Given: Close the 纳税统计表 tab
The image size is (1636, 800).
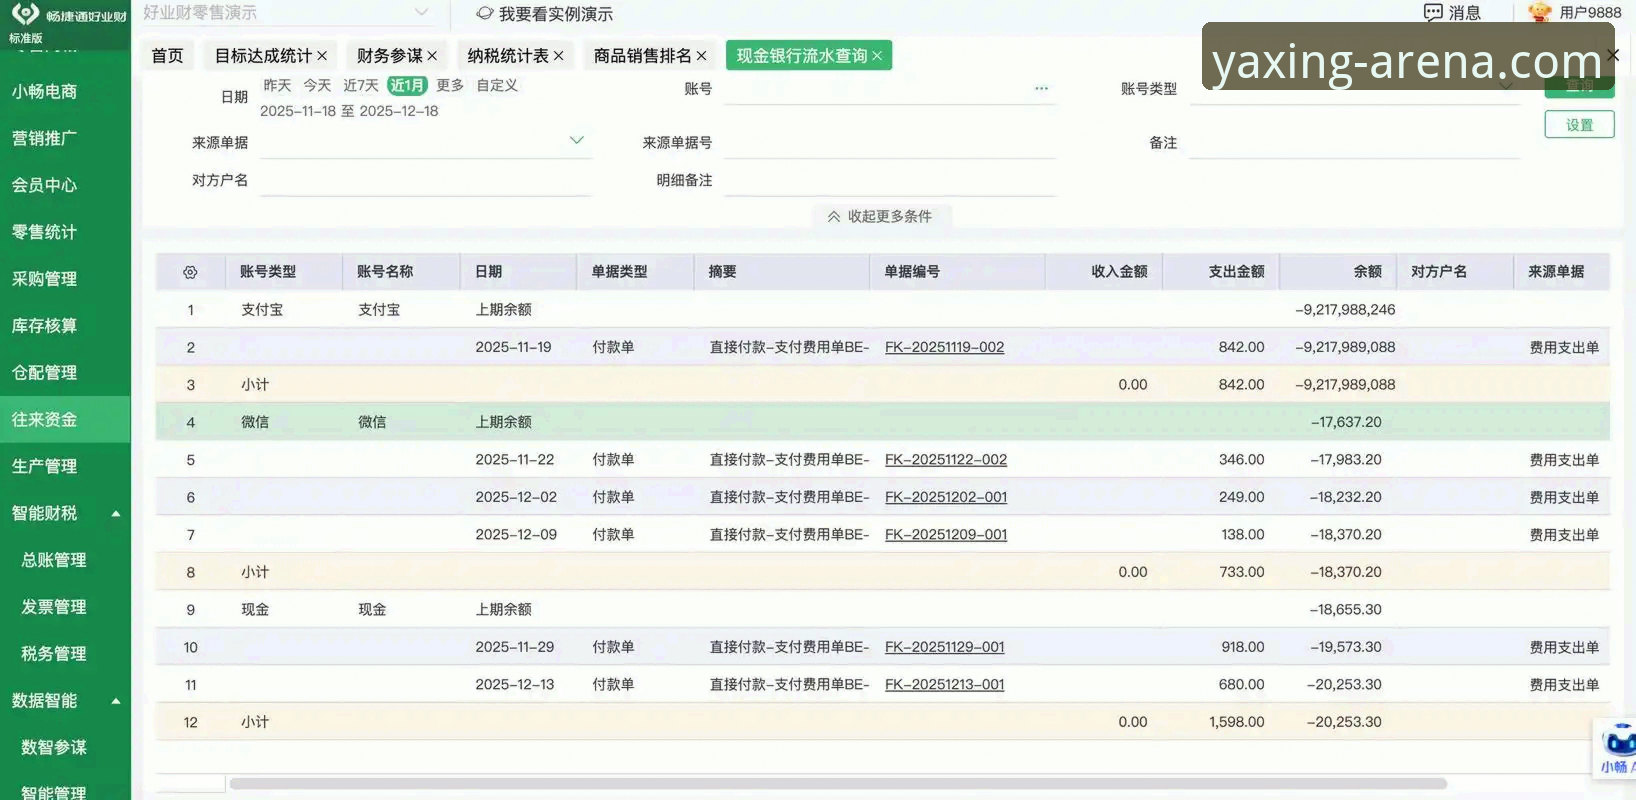Looking at the screenshot, I should 558,56.
